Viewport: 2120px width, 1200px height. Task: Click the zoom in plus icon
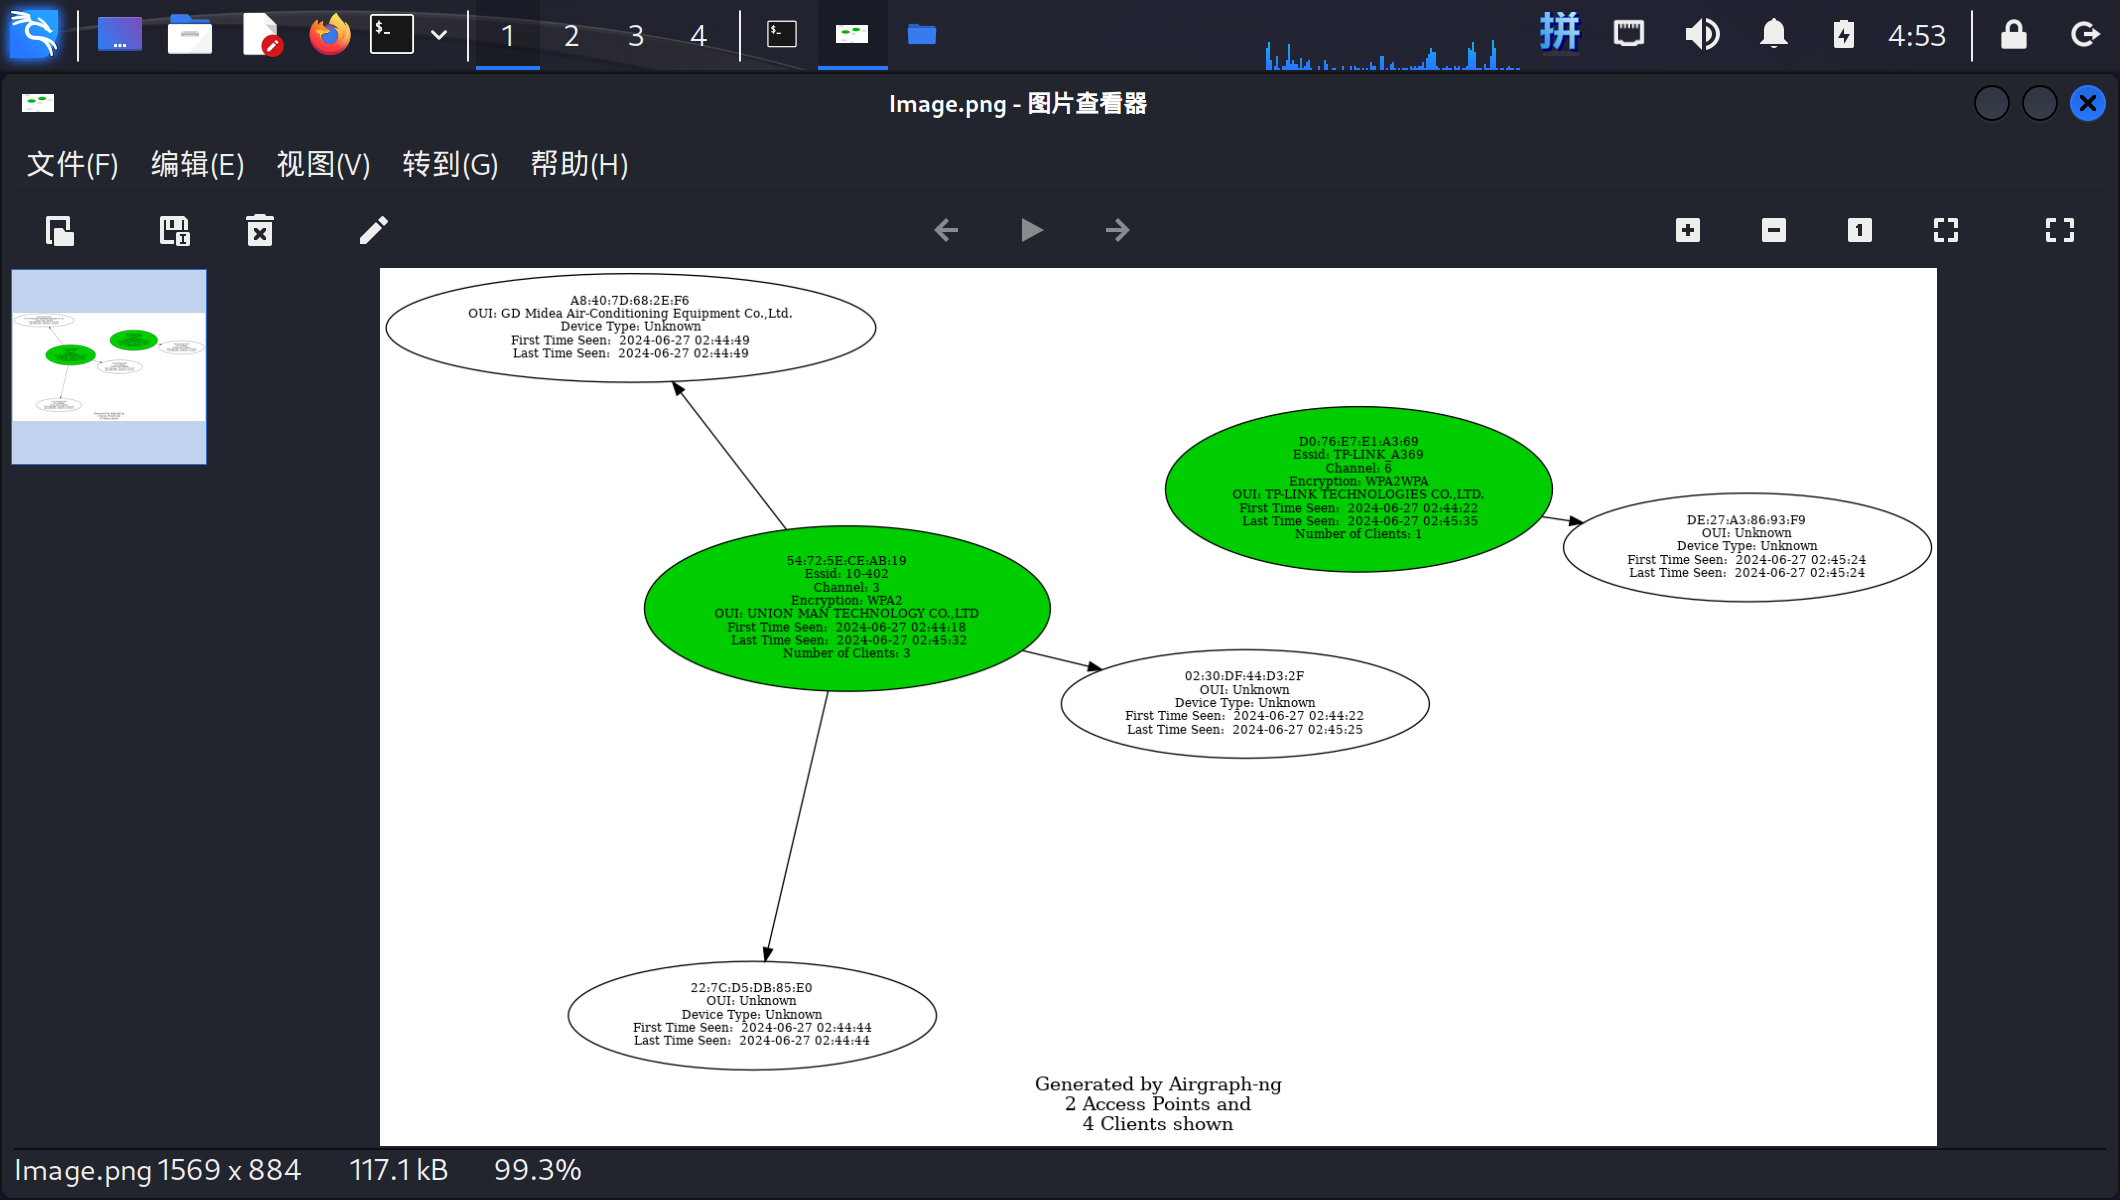1688,231
